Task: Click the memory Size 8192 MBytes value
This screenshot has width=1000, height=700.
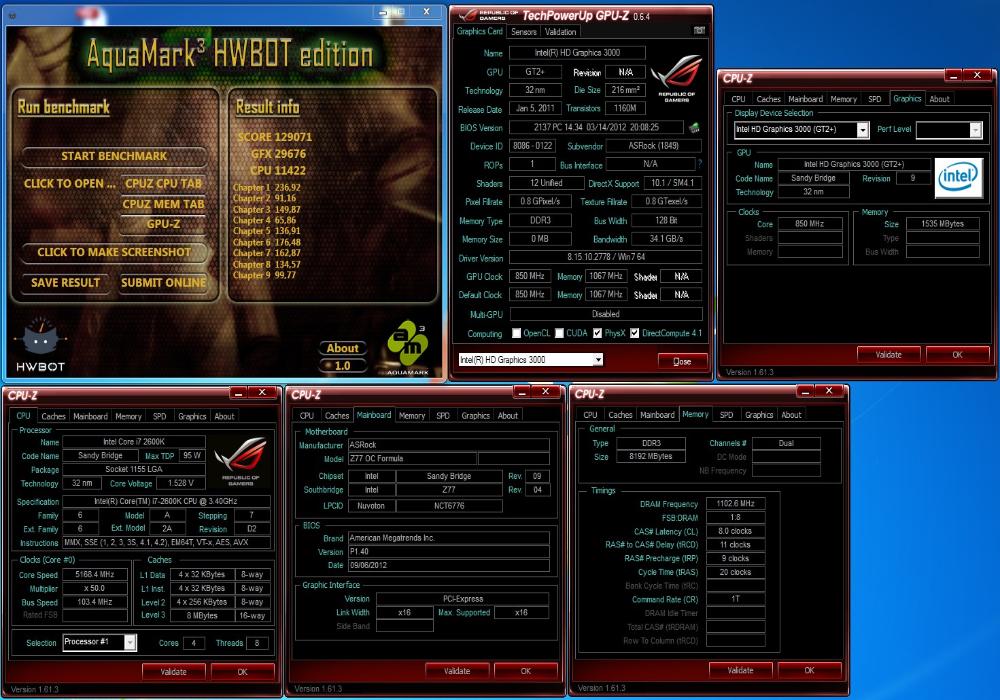Action: [651, 456]
